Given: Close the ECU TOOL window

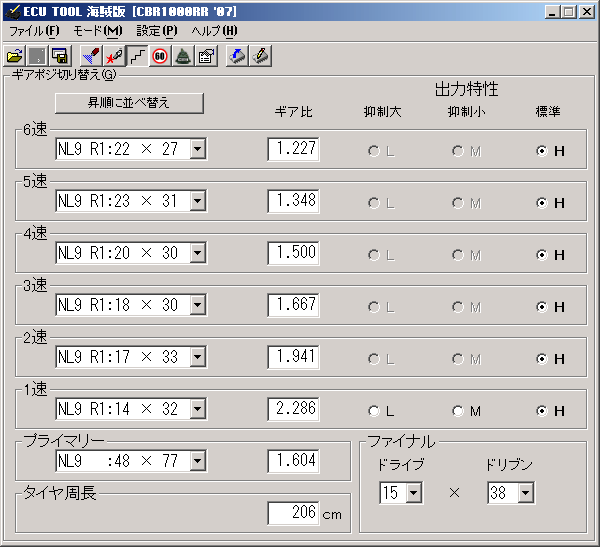Looking at the screenshot, I should [x=587, y=12].
